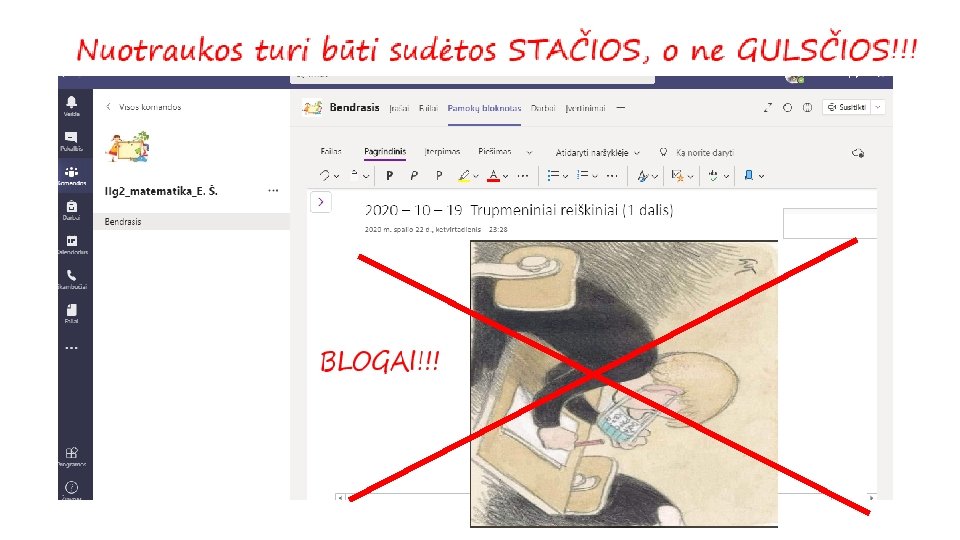Open the globe website icon in header

808,108
